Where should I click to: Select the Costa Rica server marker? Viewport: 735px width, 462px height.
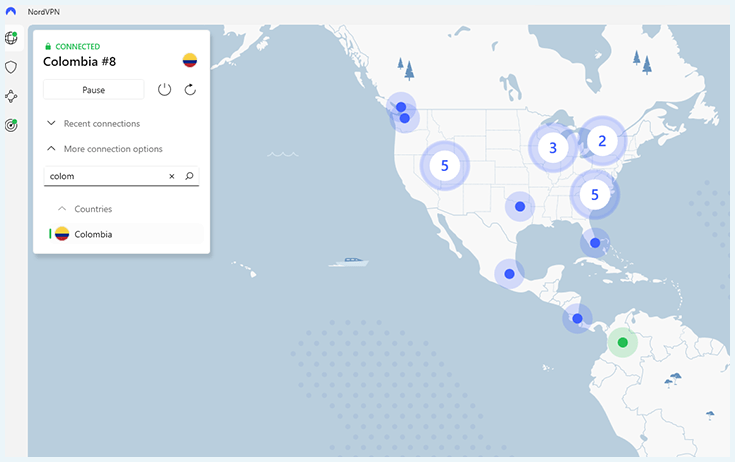(578, 319)
